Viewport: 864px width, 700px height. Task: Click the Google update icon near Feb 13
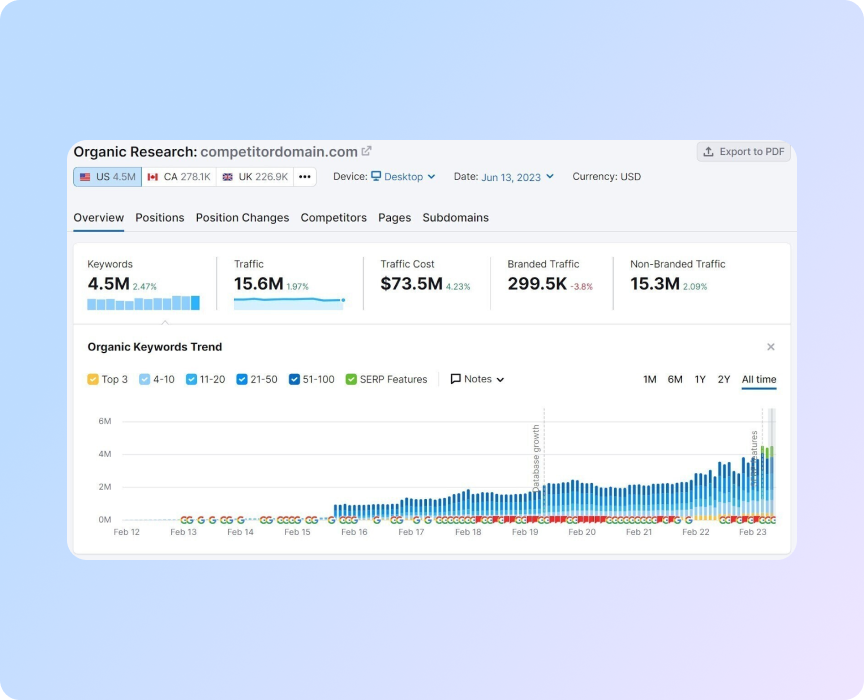click(186, 520)
